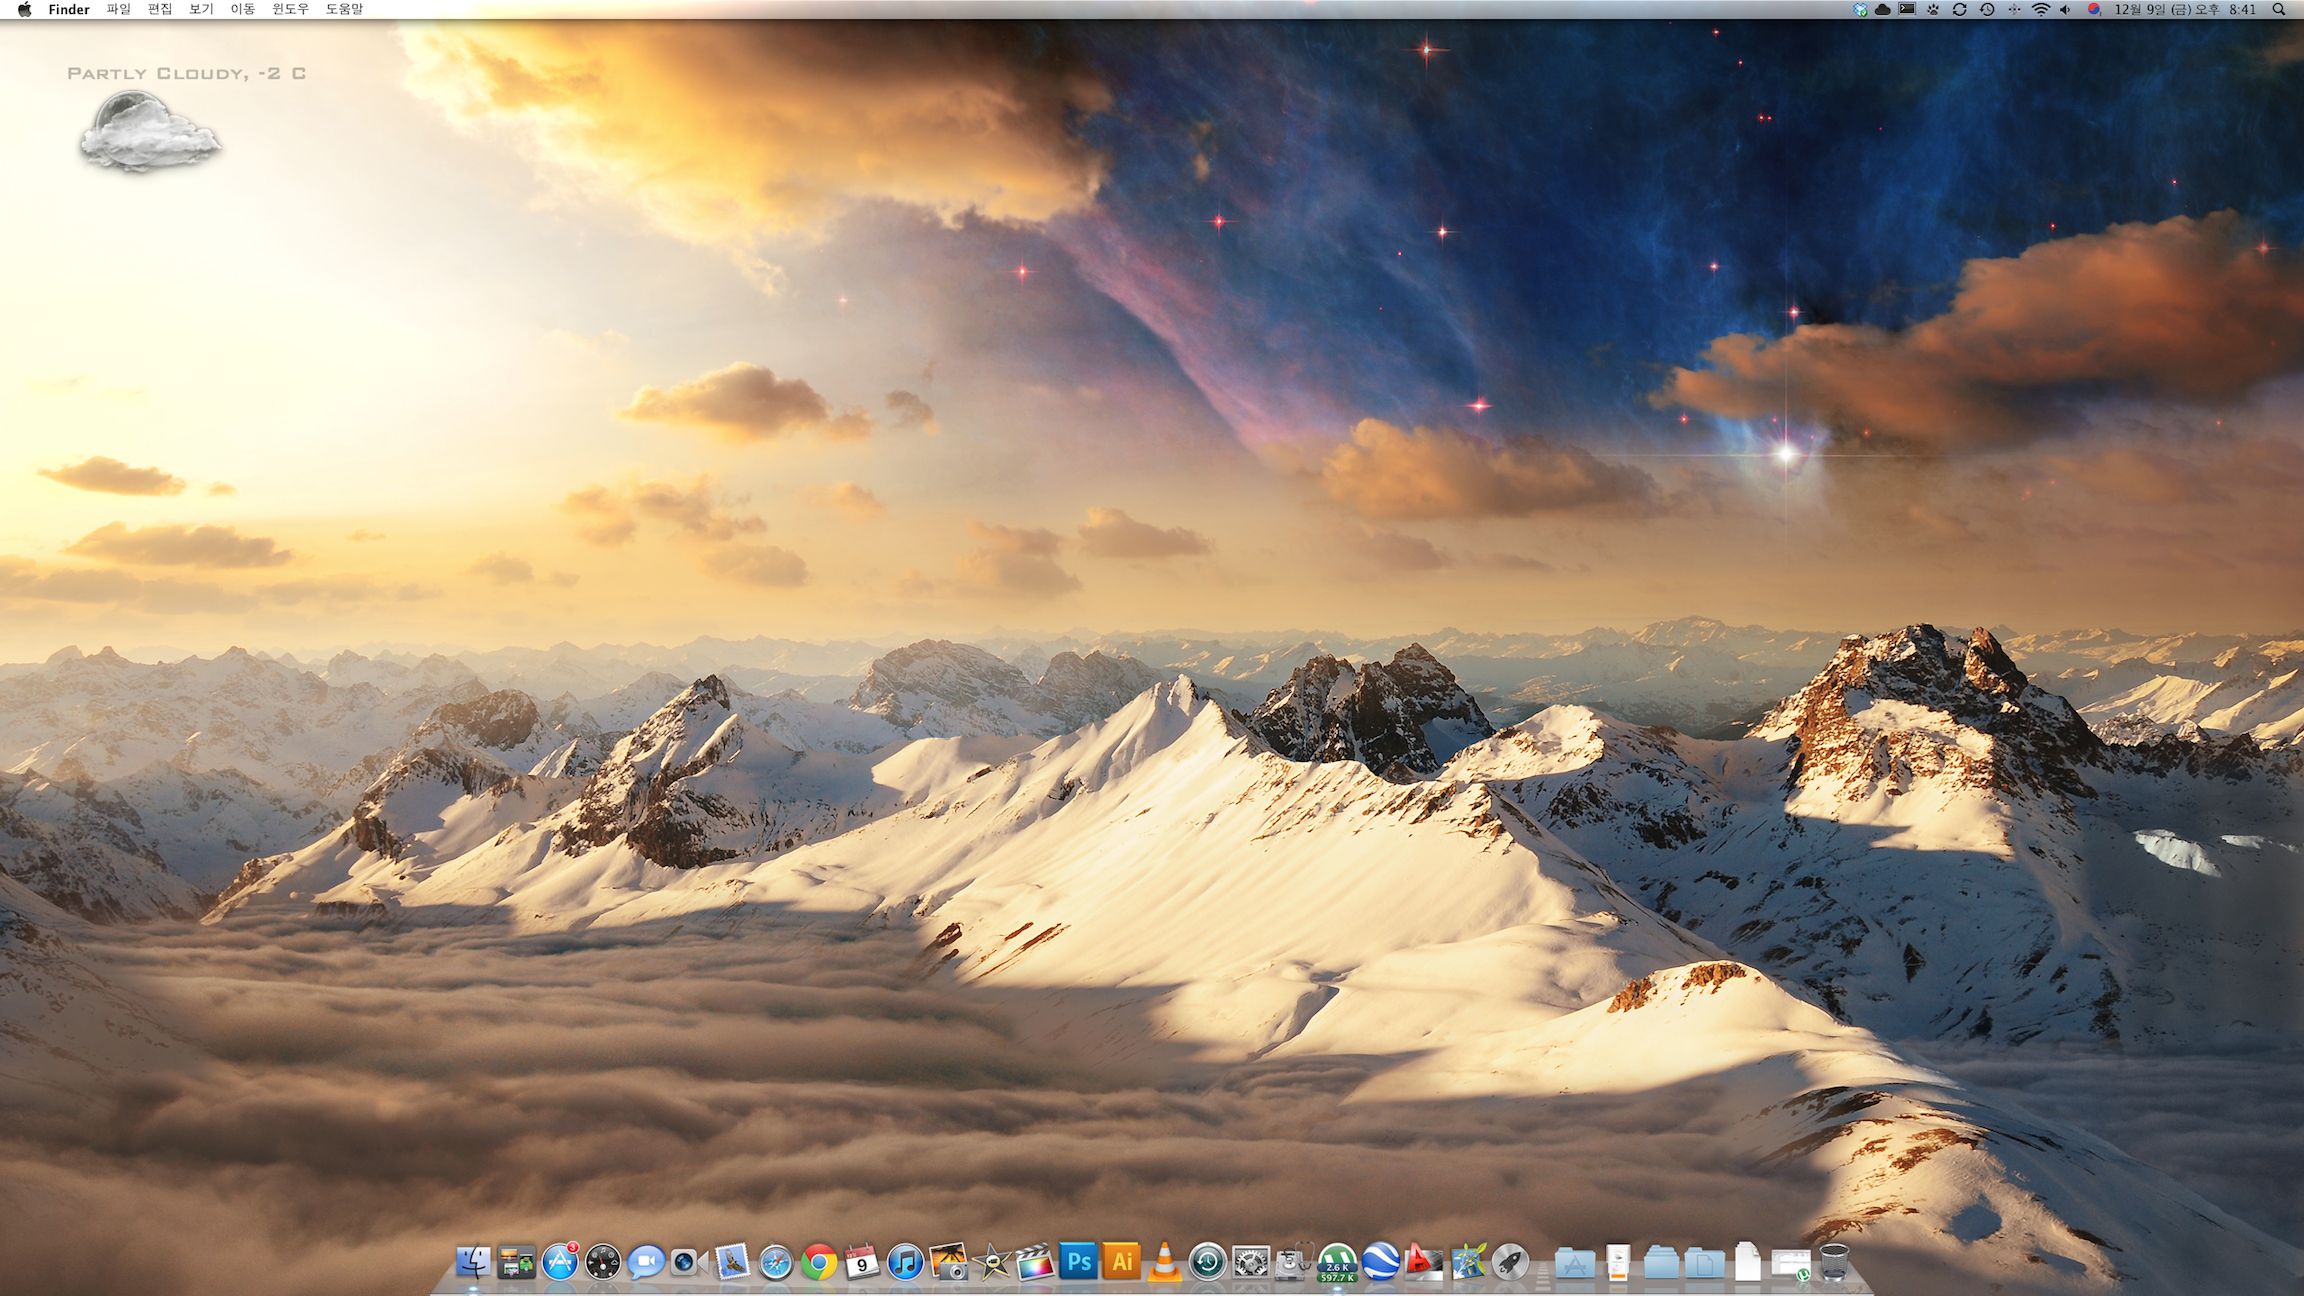The height and width of the screenshot is (1296, 2304).
Task: Launch Google Earth from the dock
Action: coord(1380,1263)
